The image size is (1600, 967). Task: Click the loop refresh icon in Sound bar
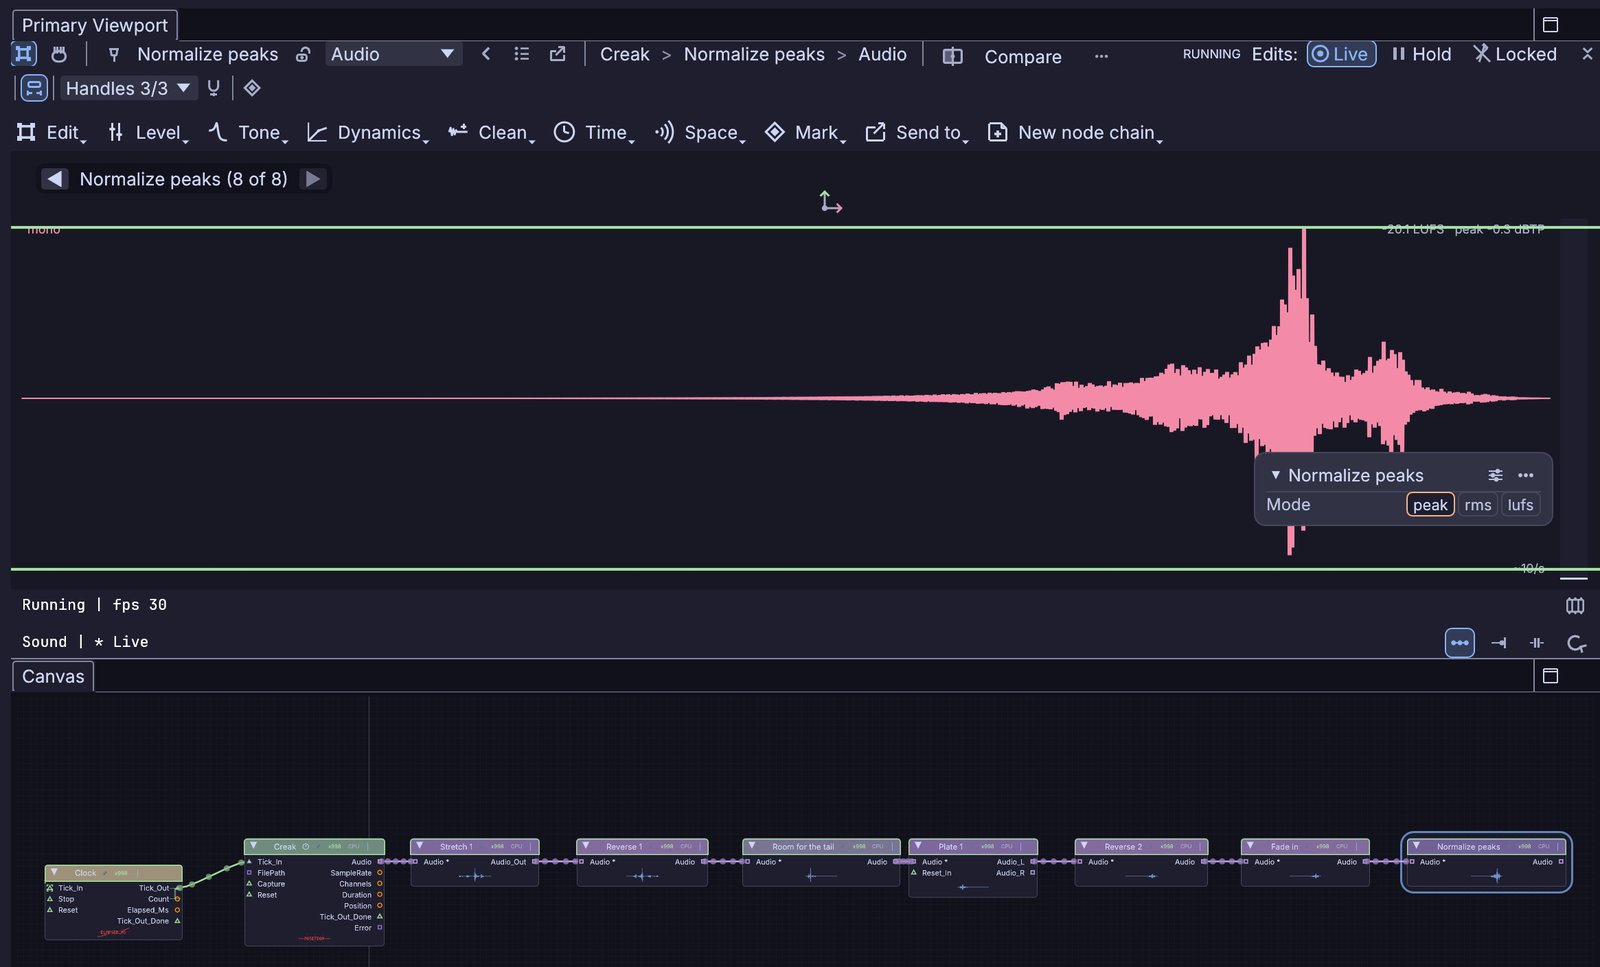[x=1576, y=643]
